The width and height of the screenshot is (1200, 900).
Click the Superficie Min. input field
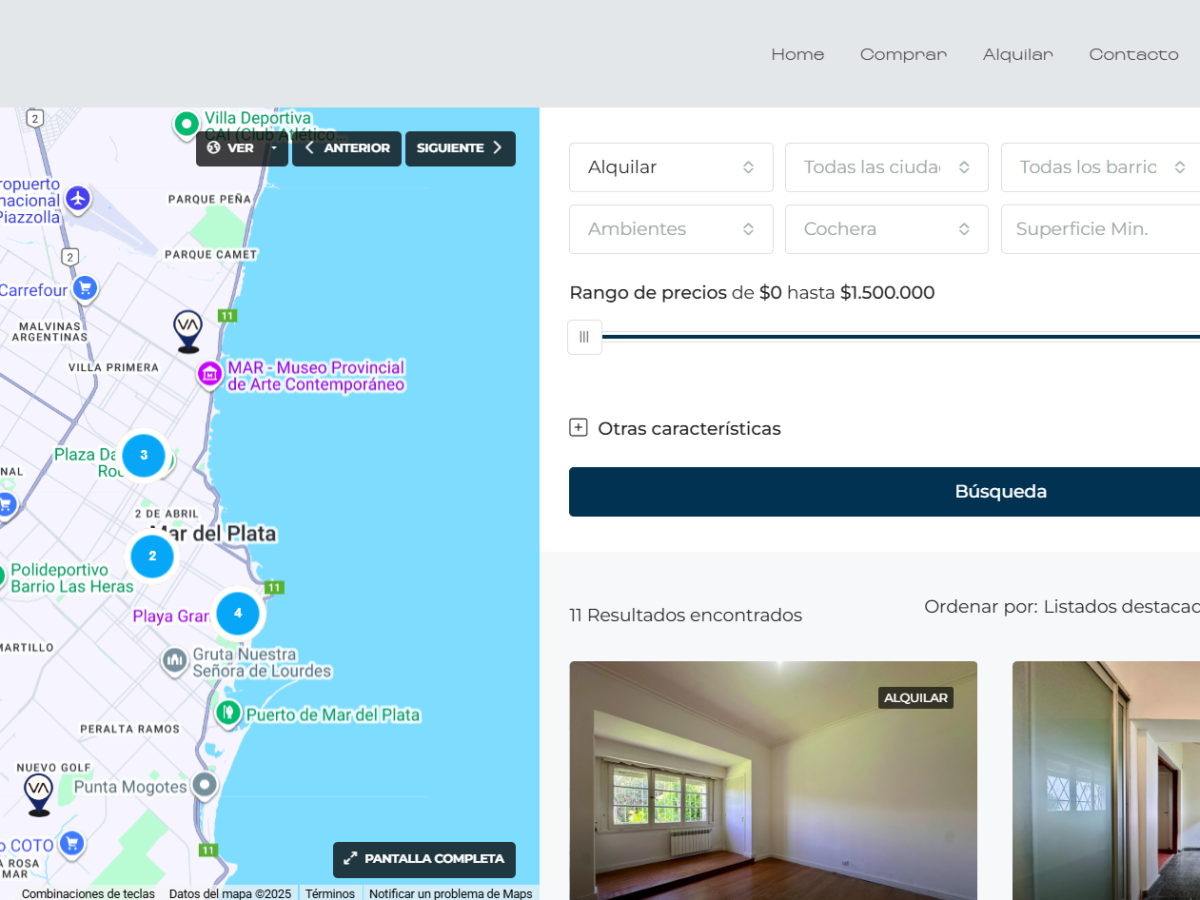(x=1100, y=229)
